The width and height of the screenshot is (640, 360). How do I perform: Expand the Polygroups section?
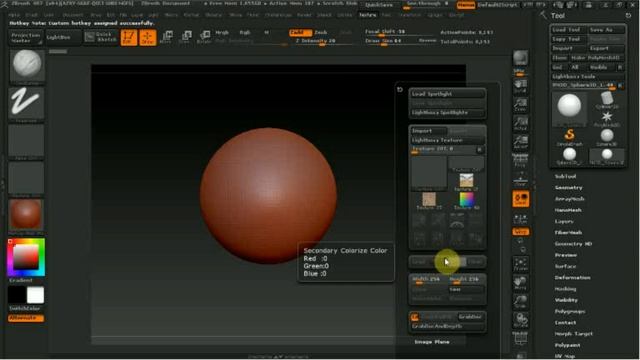570,311
